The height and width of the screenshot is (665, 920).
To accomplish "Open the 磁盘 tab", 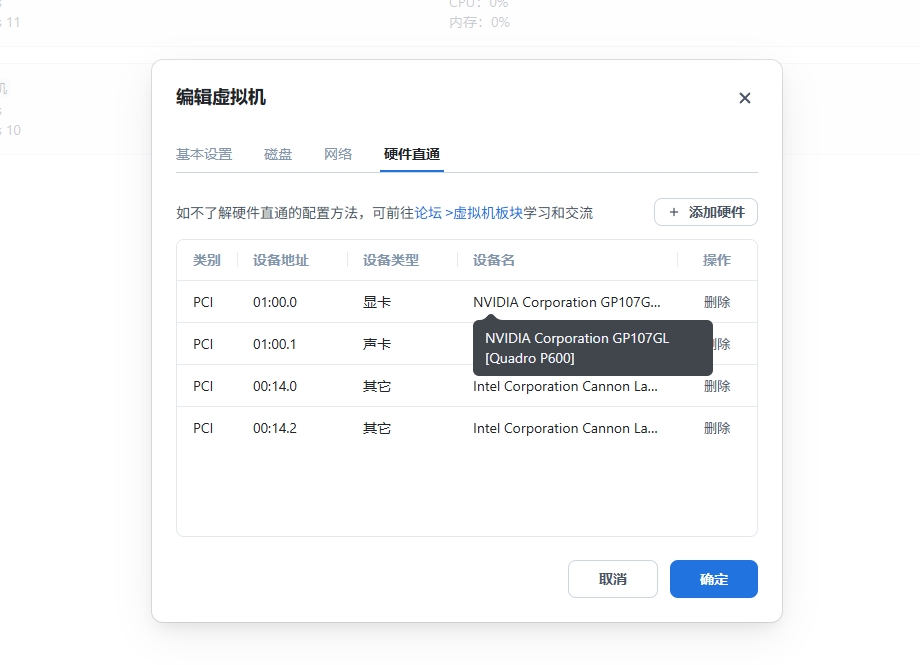I will tap(278, 154).
